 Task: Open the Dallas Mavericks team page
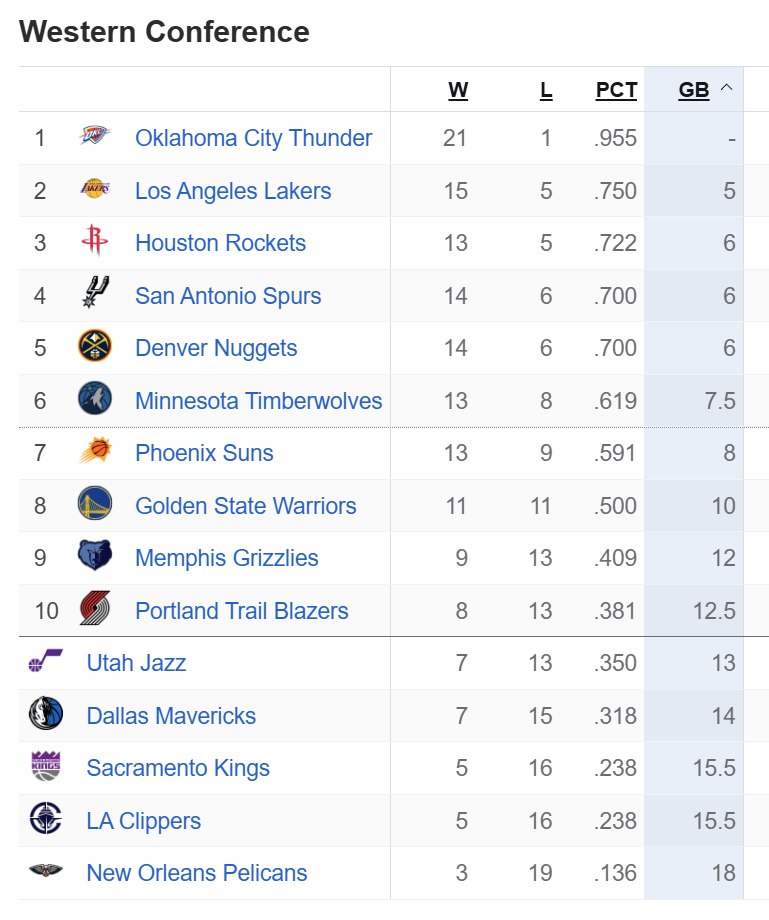[x=171, y=716]
